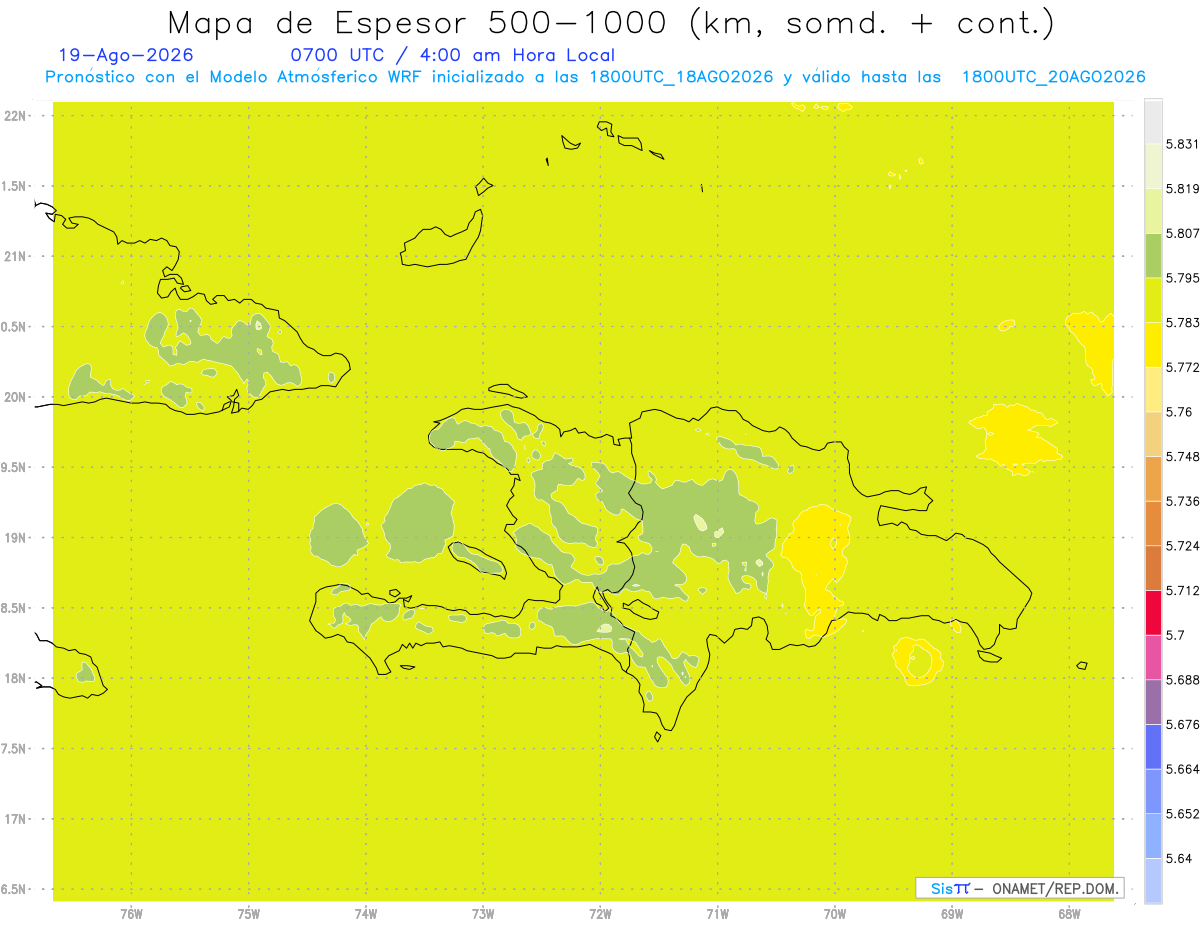The height and width of the screenshot is (927, 1200).
Task: Click the 75W longitude axis label
Action: click(x=248, y=914)
